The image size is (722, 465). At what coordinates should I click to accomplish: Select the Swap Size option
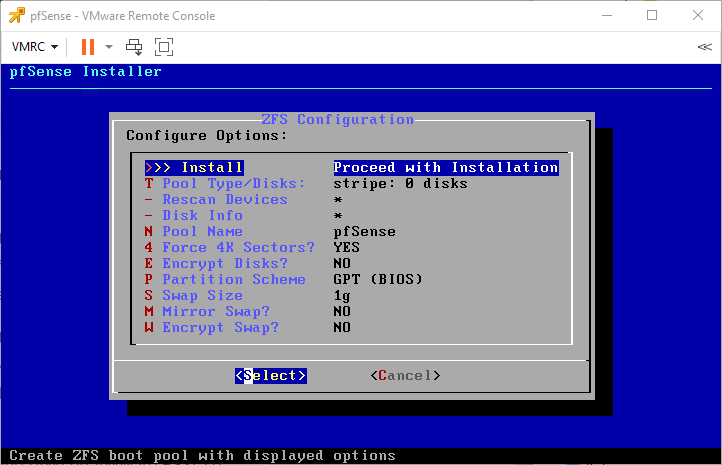click(202, 295)
